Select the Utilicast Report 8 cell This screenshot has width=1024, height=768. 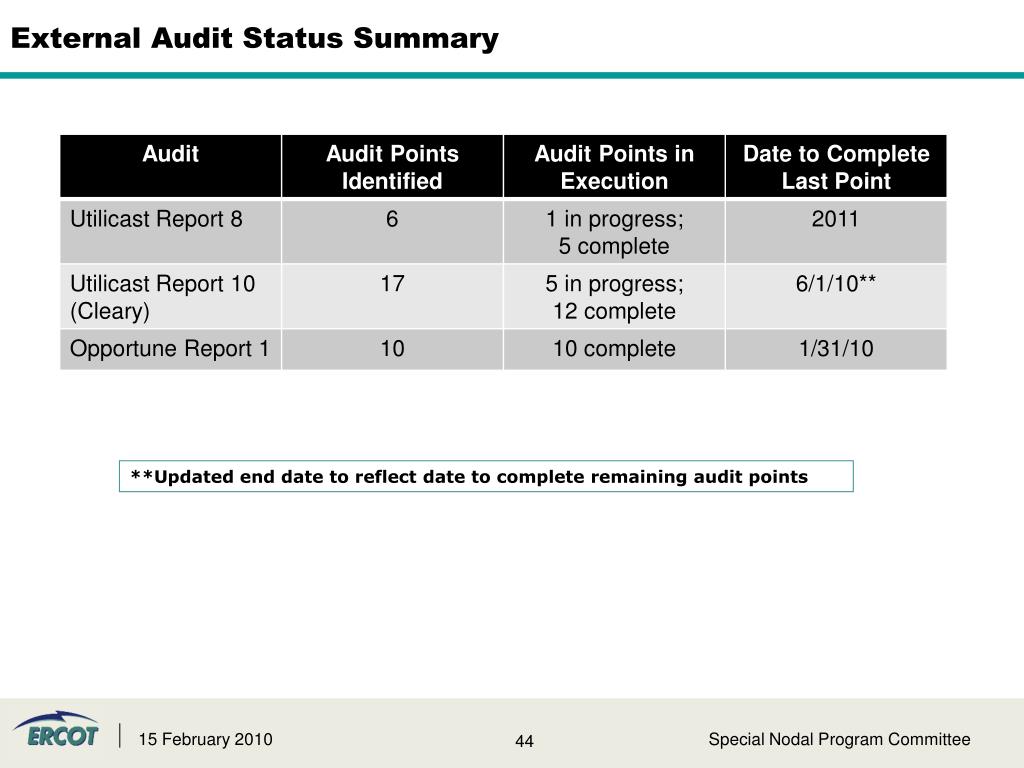(x=170, y=231)
